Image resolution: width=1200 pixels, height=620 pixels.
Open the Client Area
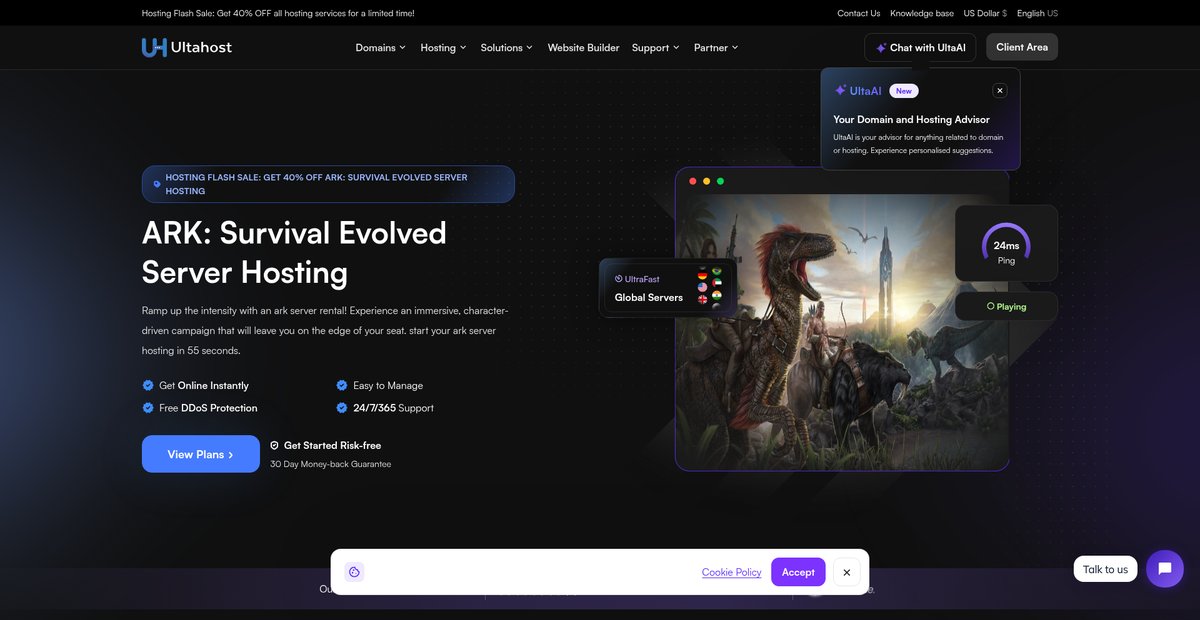tap(1022, 47)
